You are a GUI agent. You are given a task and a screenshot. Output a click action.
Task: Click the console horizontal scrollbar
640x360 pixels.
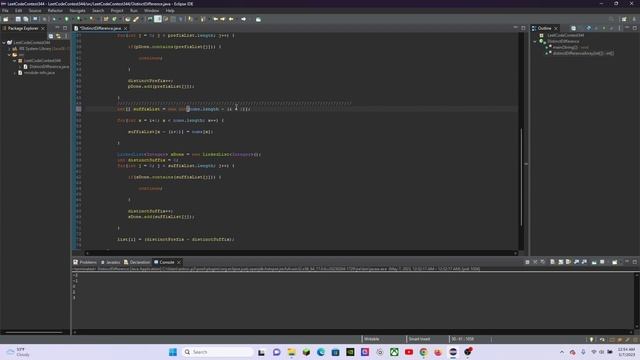click(x=353, y=332)
